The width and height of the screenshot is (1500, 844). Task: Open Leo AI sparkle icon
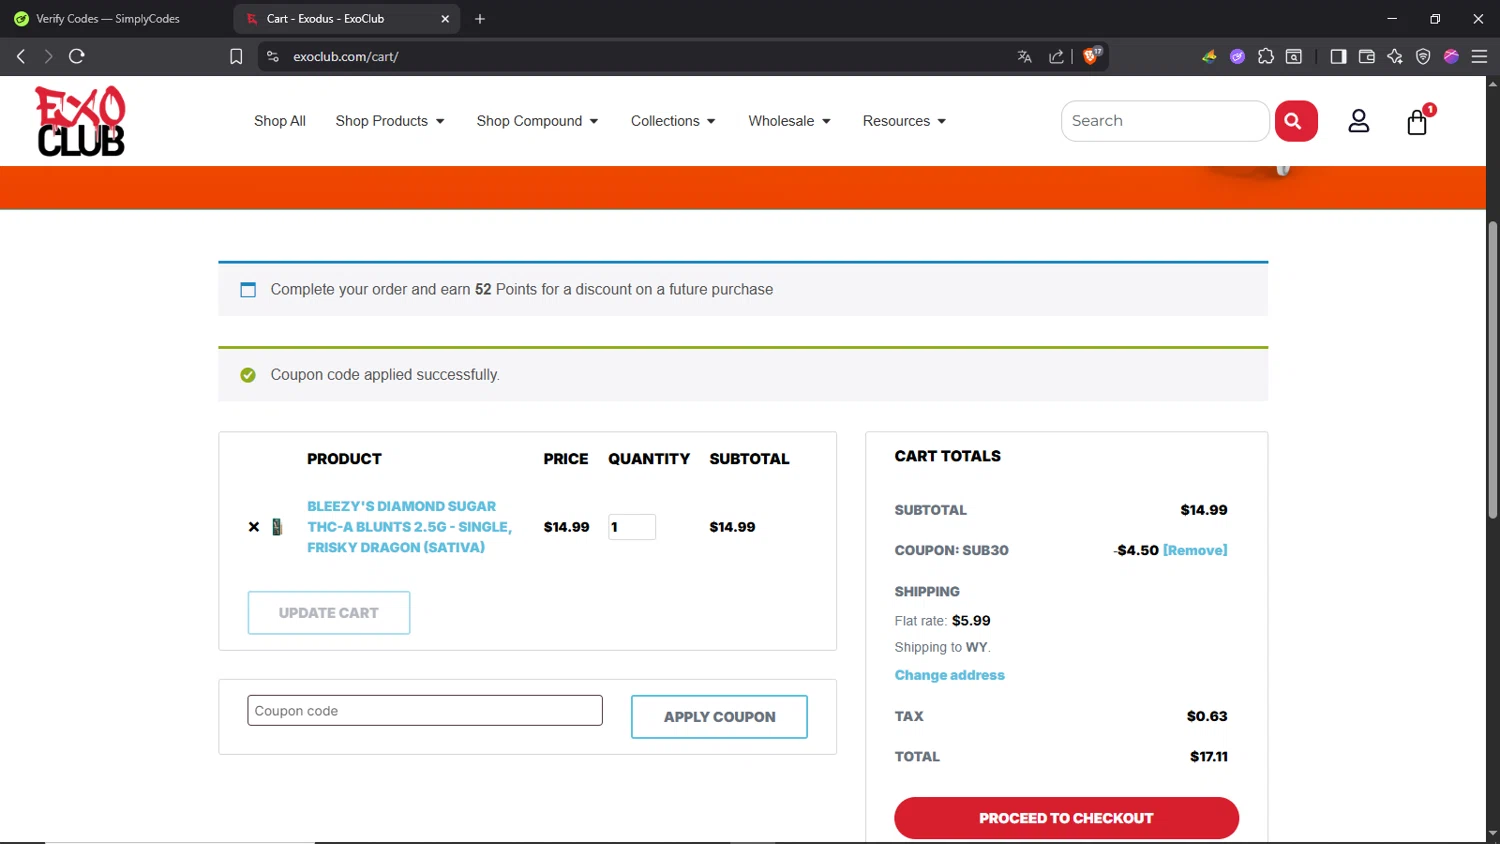[1395, 57]
